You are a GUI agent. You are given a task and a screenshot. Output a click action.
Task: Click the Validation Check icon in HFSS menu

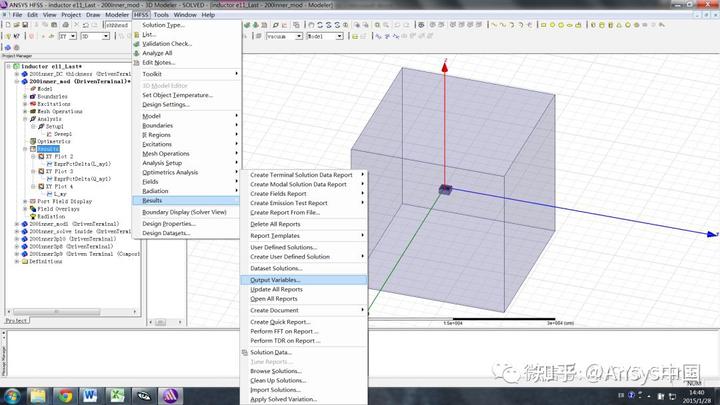pyautogui.click(x=136, y=44)
